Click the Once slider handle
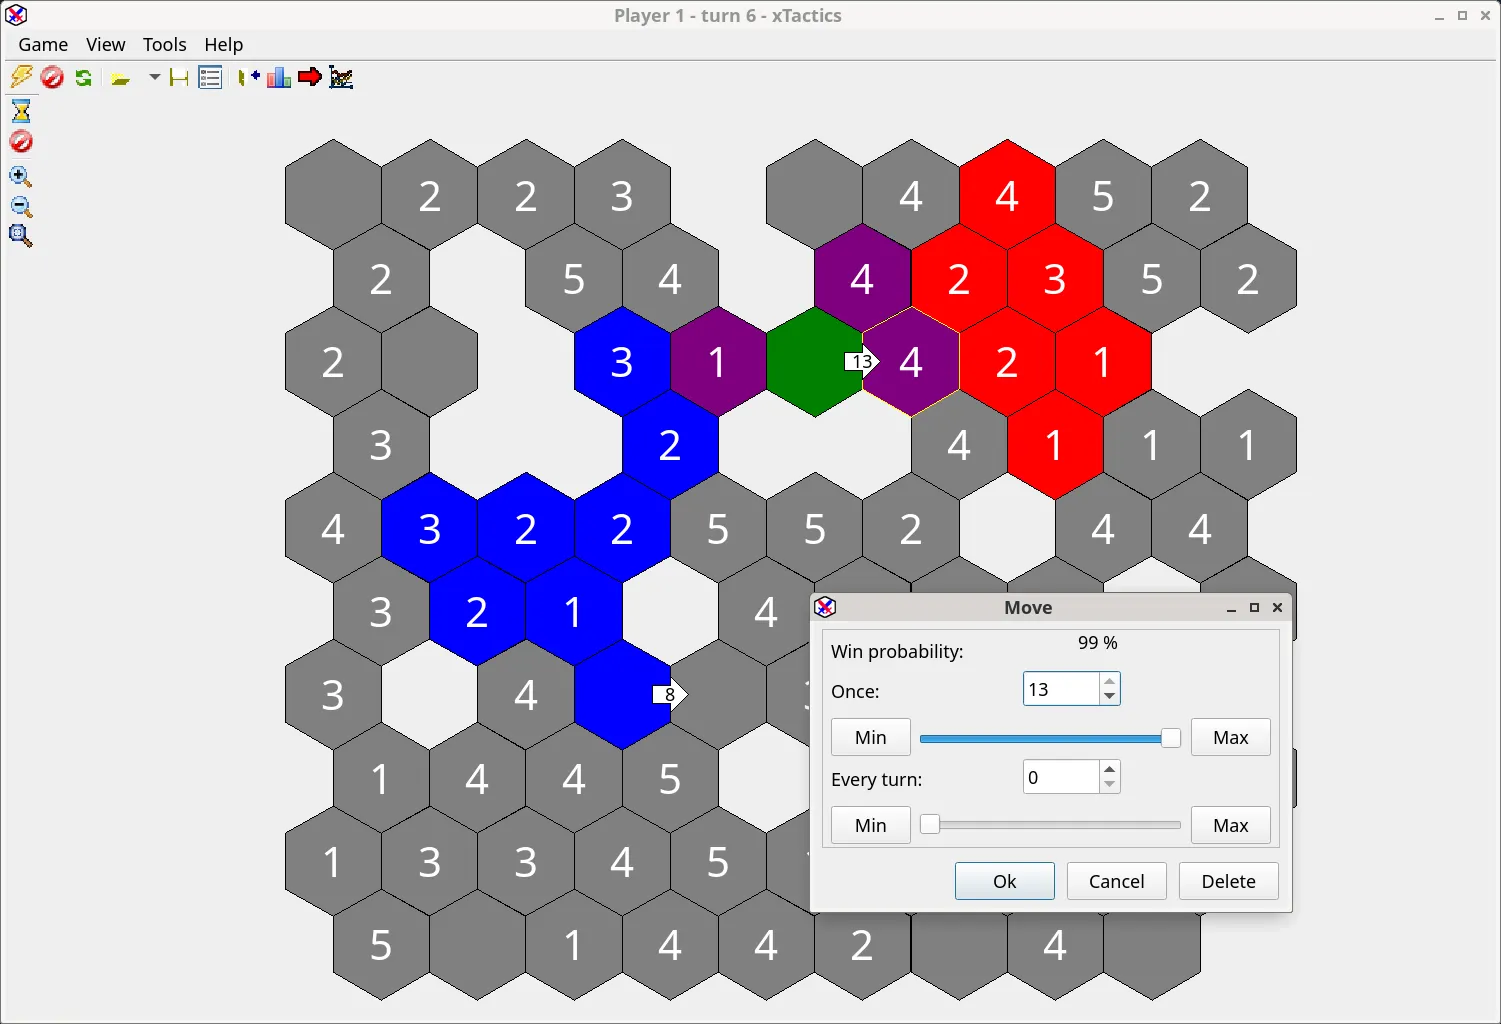Viewport: 1501px width, 1024px height. pos(1170,739)
